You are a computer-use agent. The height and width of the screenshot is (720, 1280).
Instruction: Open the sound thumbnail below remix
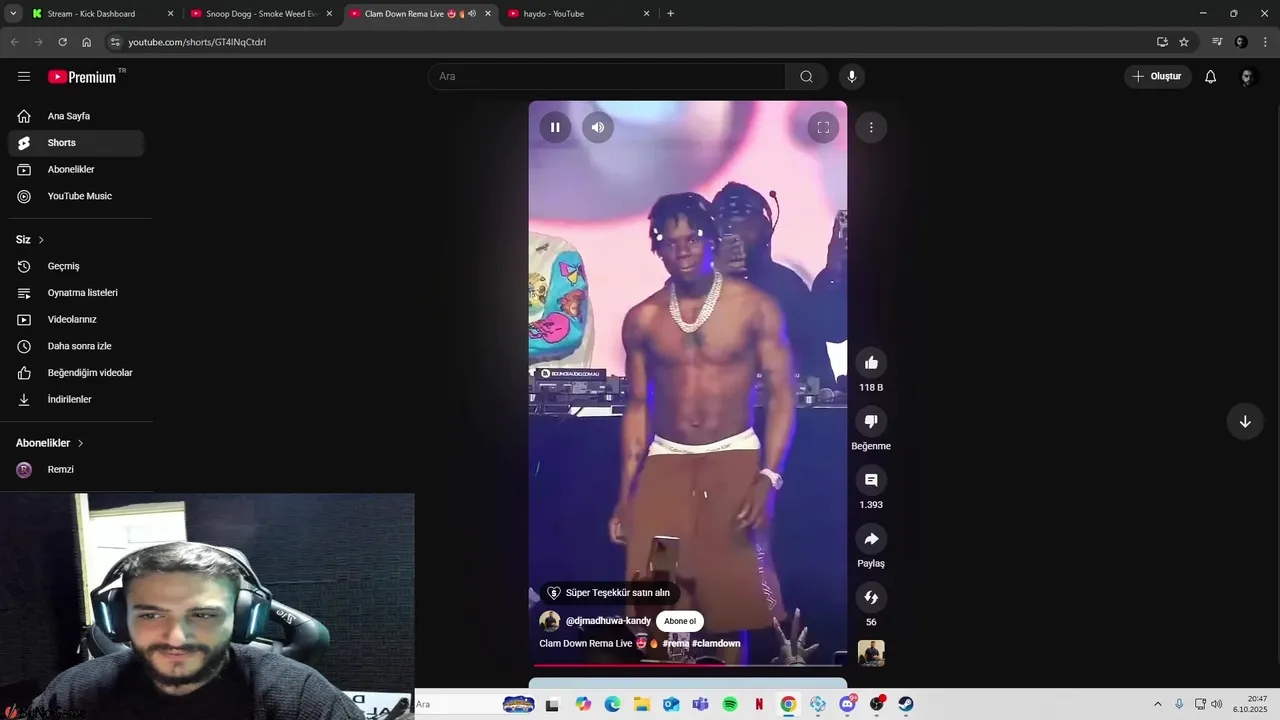point(871,653)
